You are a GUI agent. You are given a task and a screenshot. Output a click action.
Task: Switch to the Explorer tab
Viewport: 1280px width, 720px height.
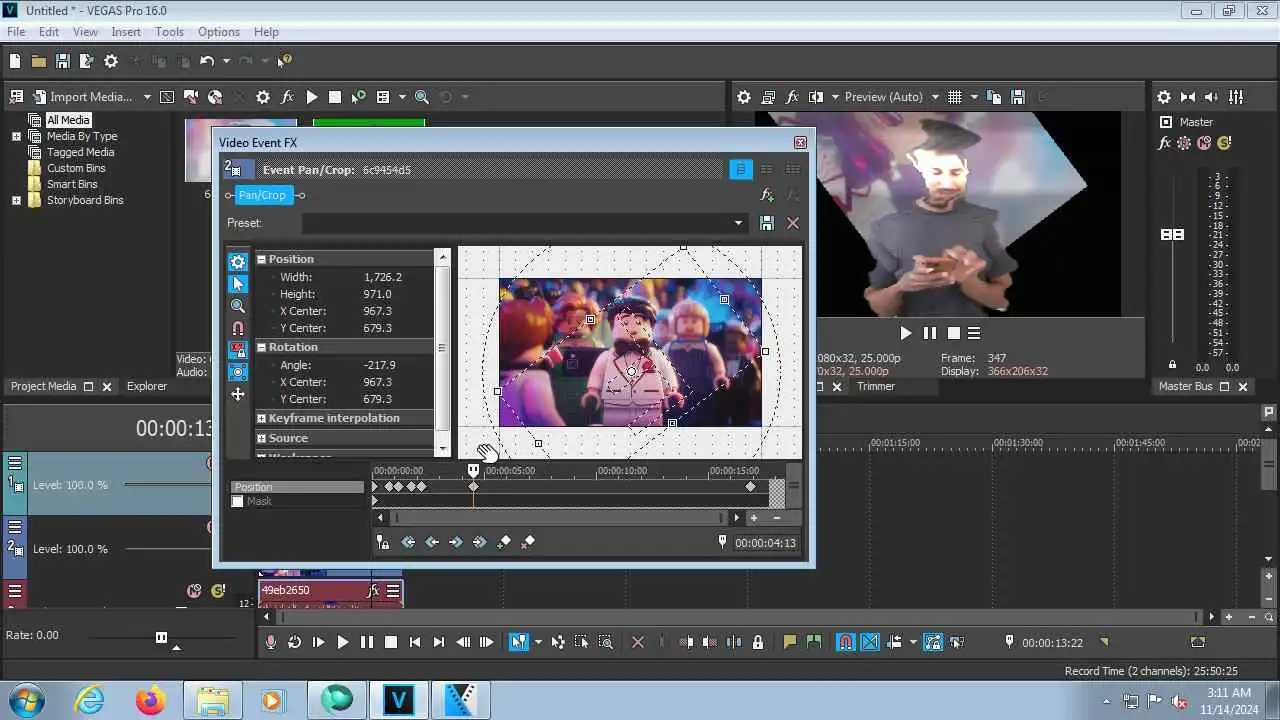tap(147, 386)
